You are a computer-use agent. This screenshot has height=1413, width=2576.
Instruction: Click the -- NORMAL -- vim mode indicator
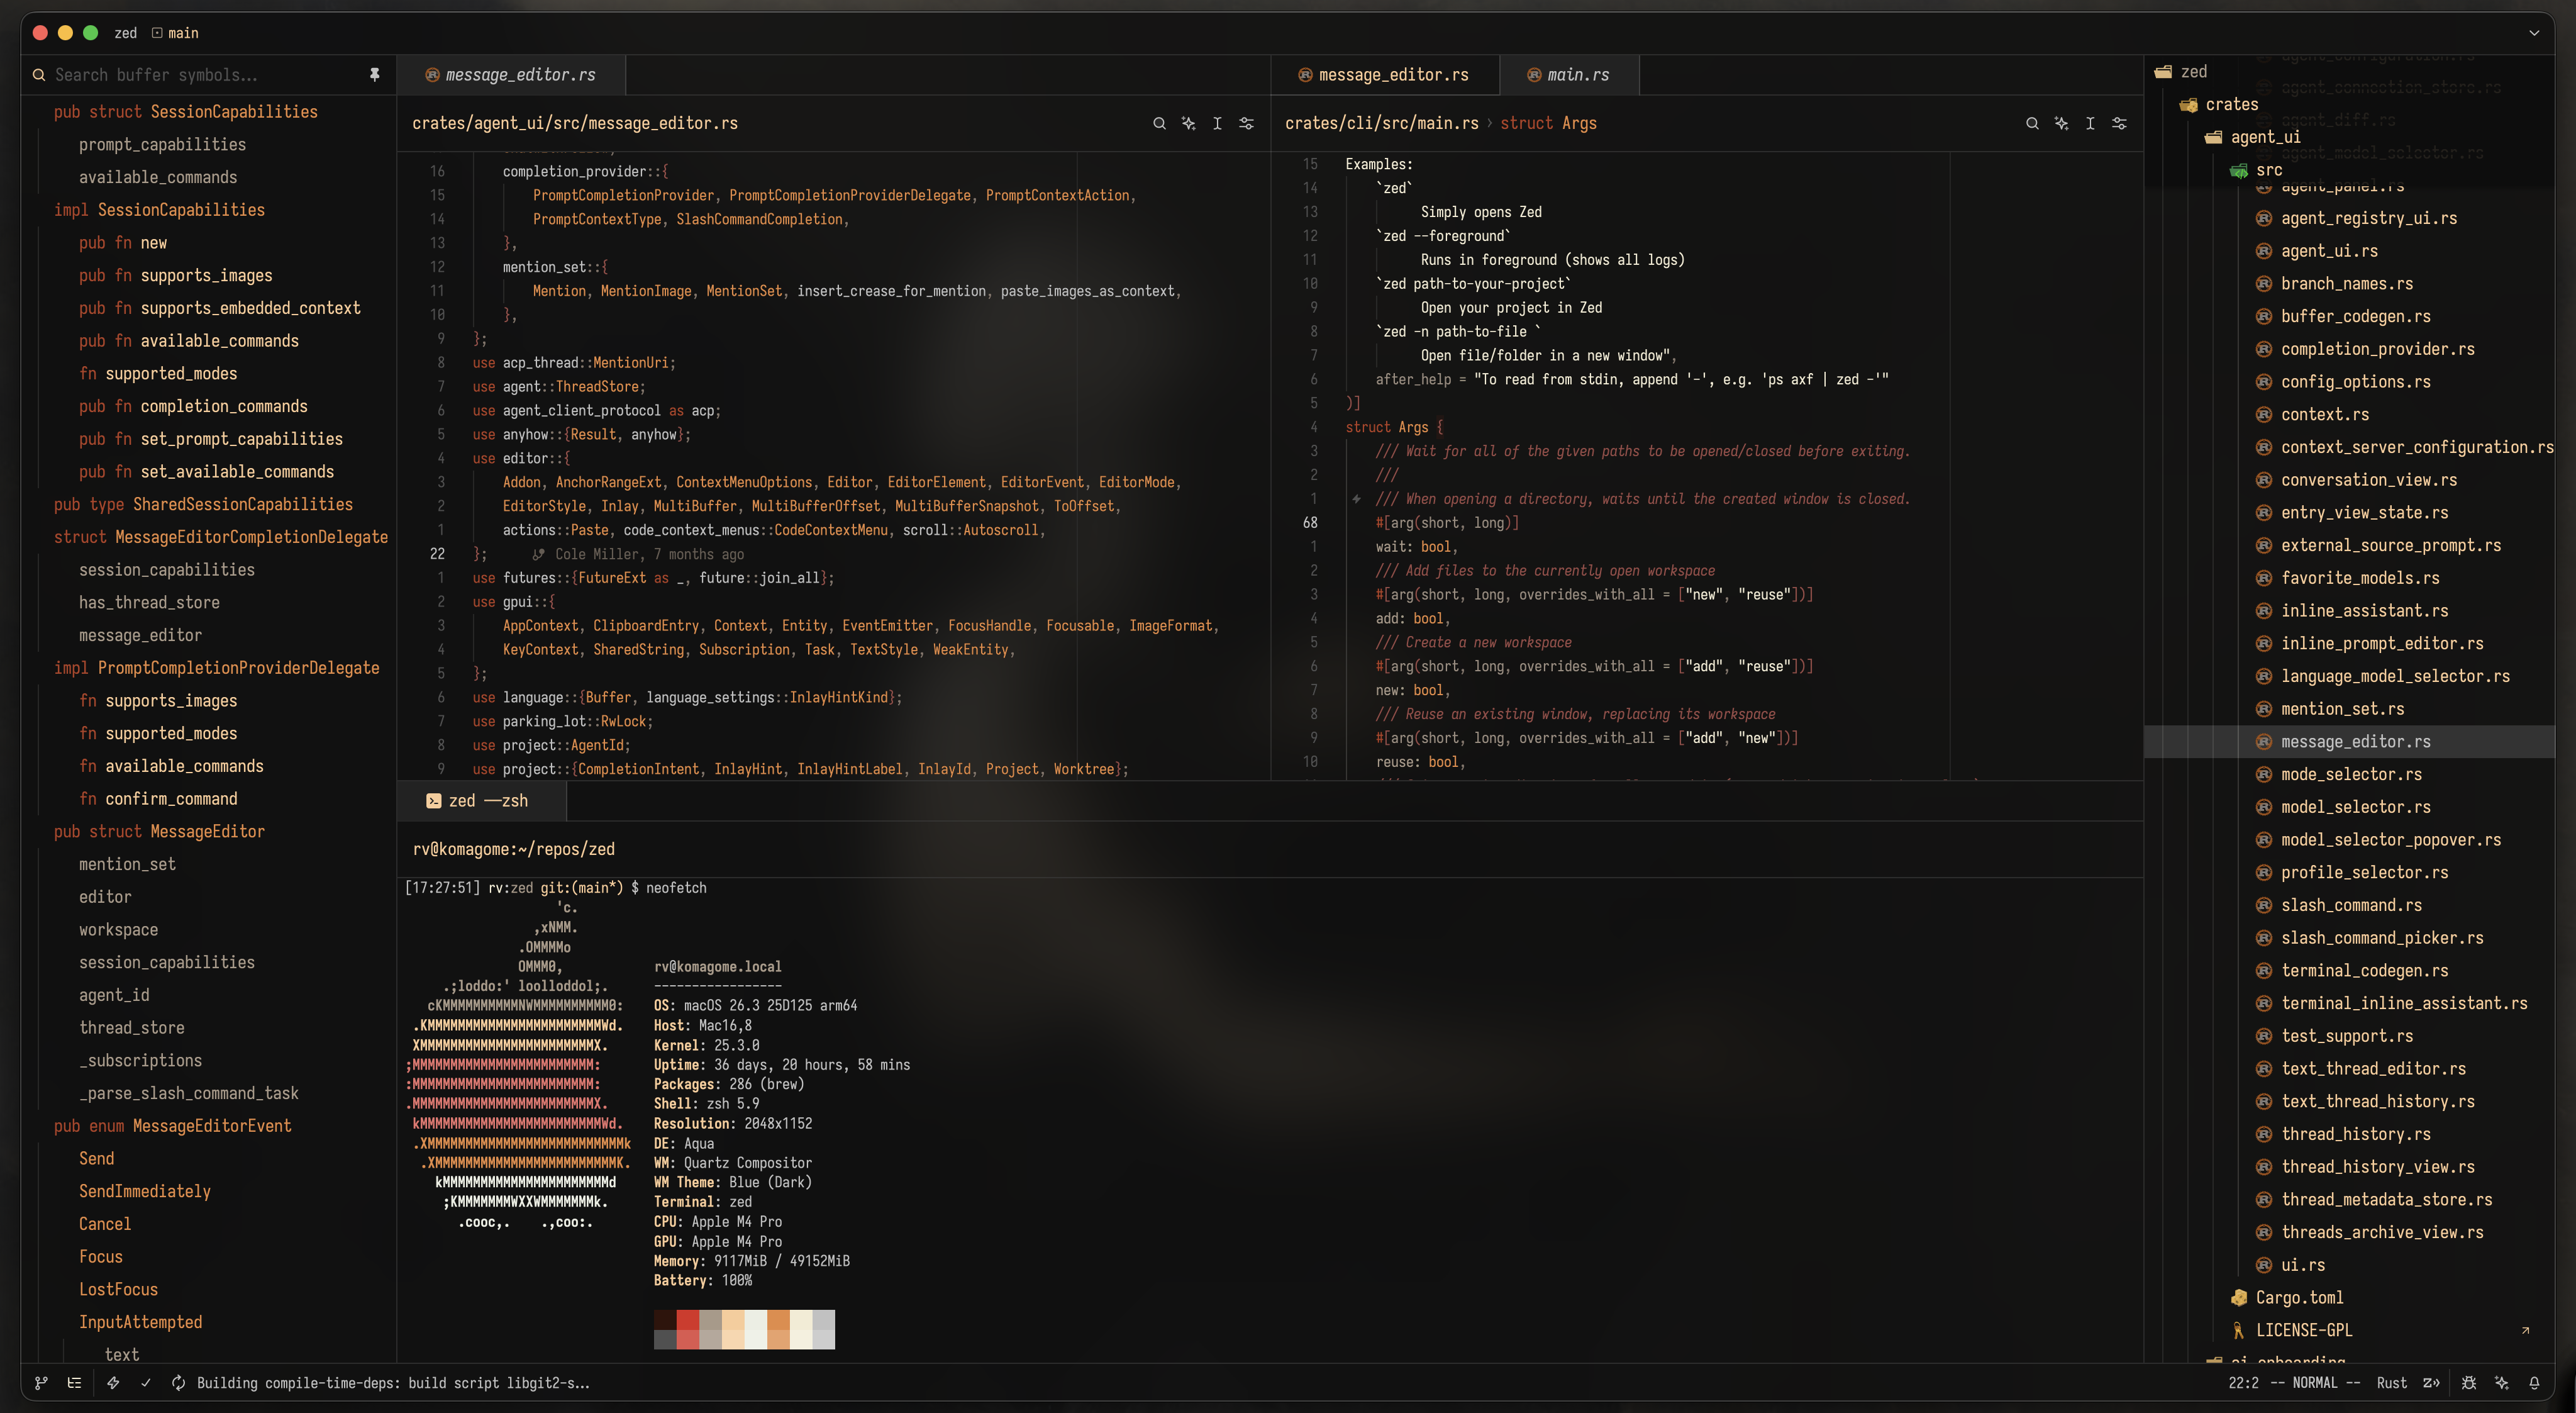point(2315,1383)
